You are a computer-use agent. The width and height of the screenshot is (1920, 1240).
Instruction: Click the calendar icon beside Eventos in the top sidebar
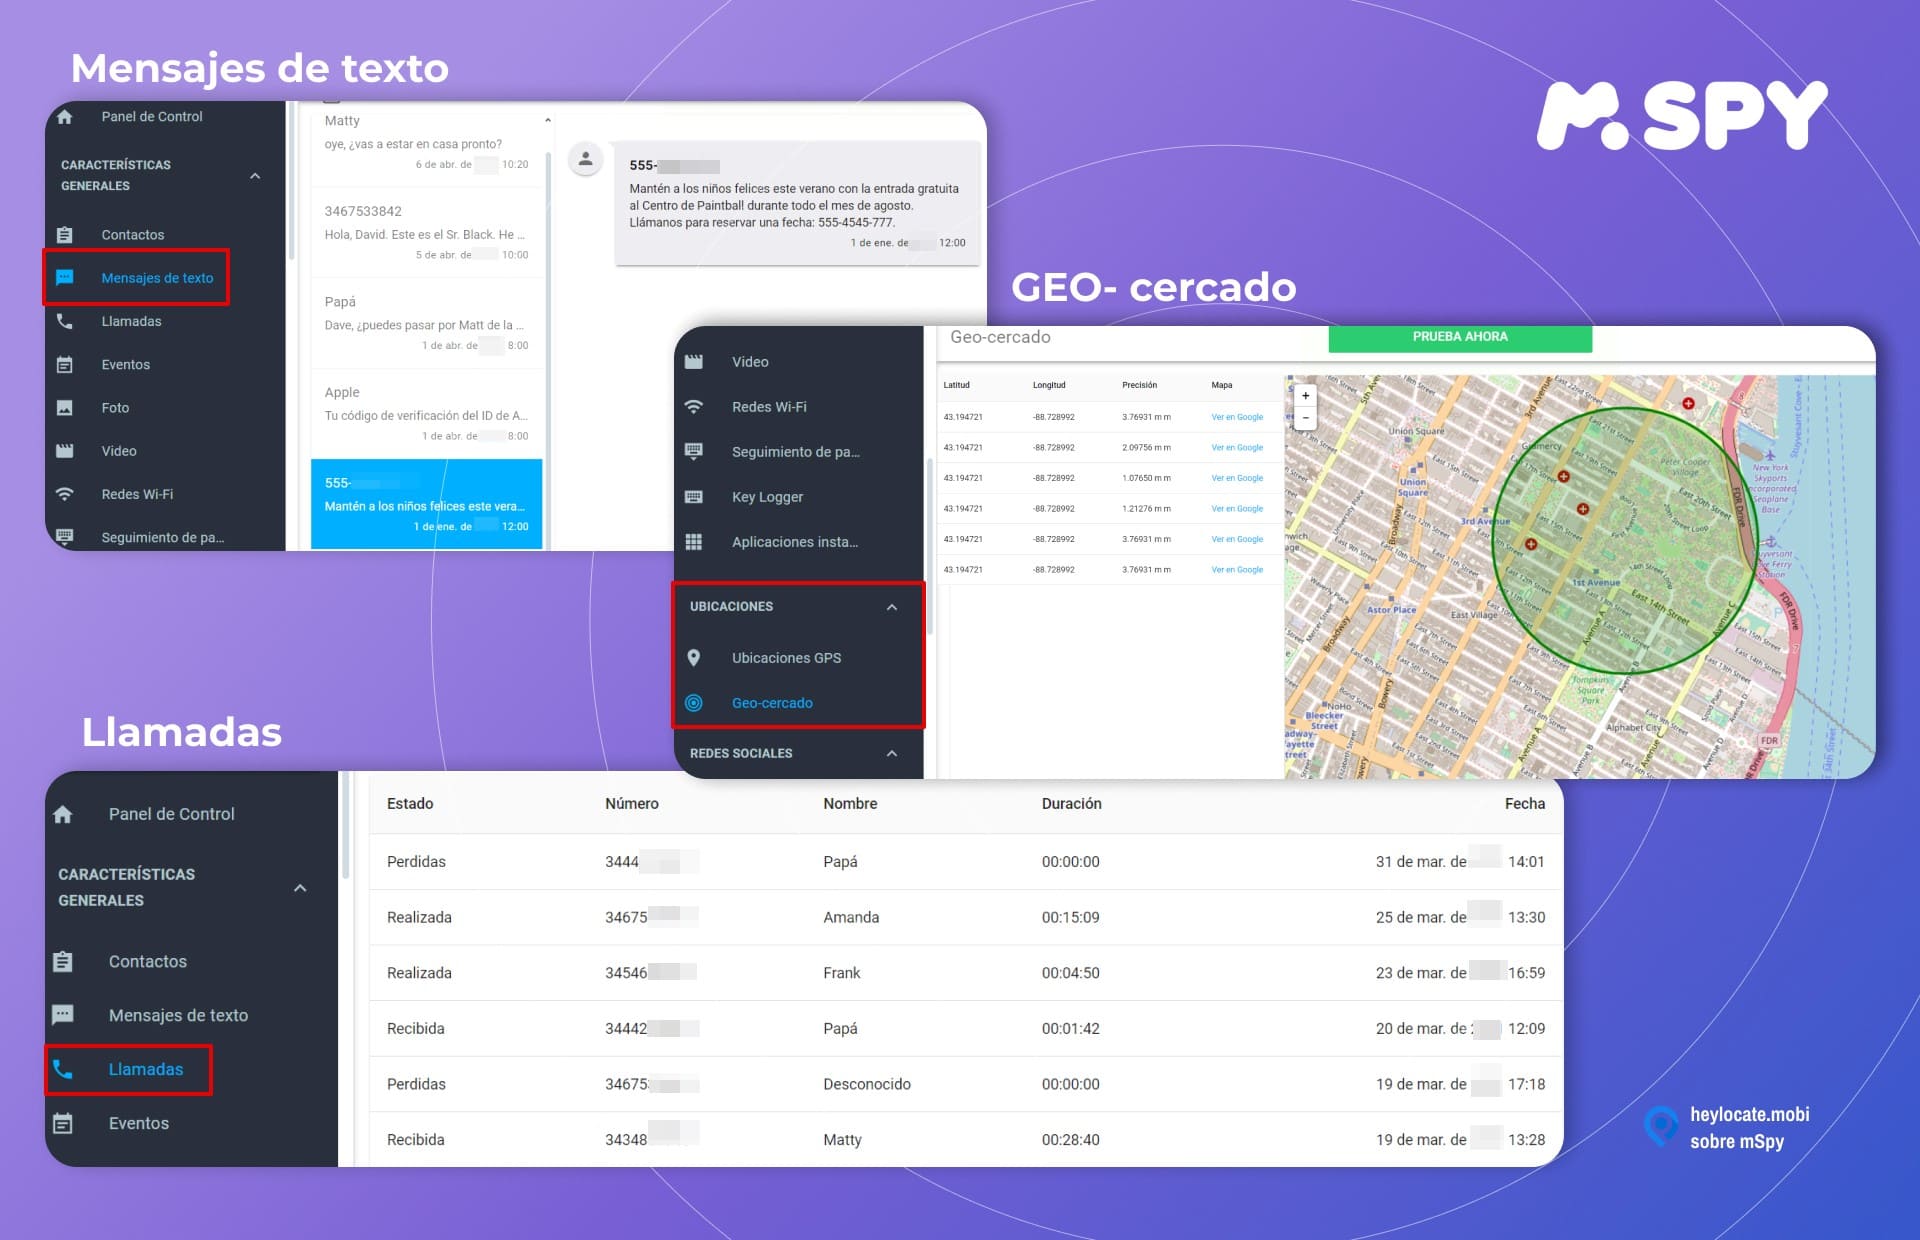(65, 365)
